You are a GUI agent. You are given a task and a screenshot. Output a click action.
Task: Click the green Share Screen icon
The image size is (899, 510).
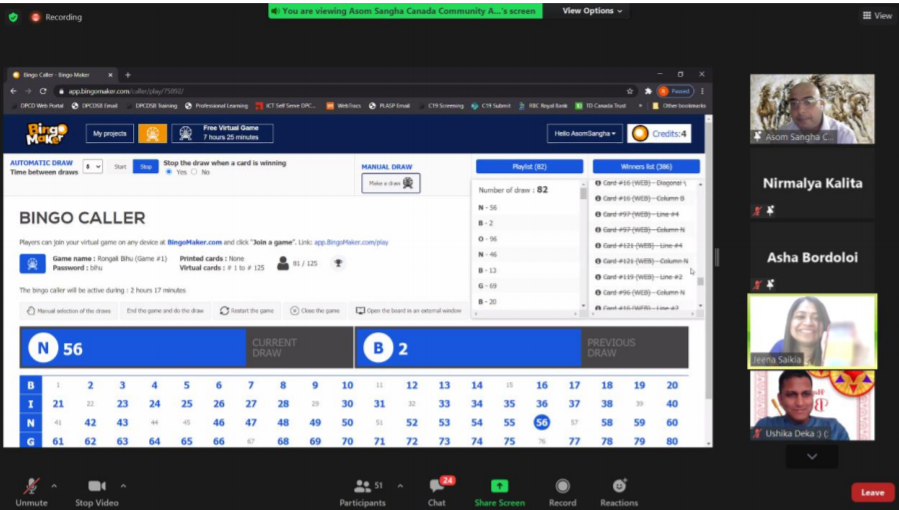499,486
